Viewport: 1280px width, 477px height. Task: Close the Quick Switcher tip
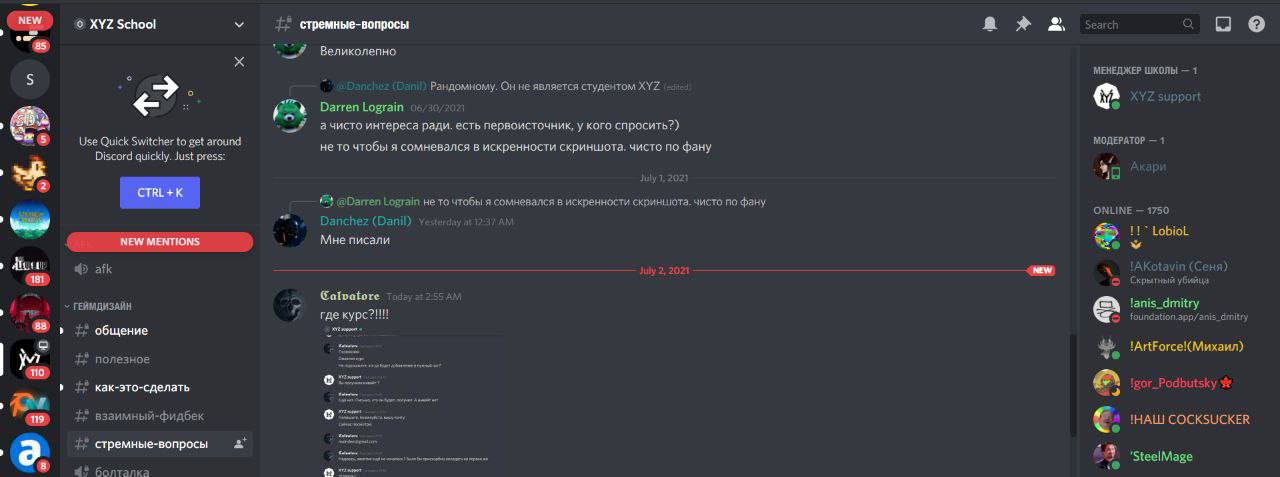click(x=239, y=62)
